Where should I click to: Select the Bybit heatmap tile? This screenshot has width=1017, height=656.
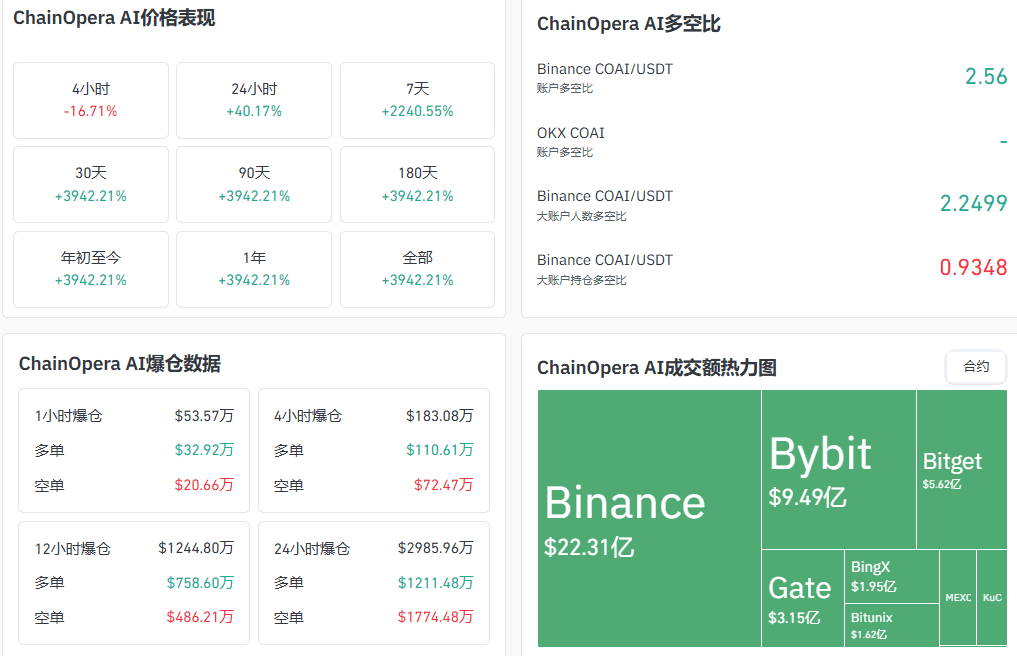click(x=838, y=469)
